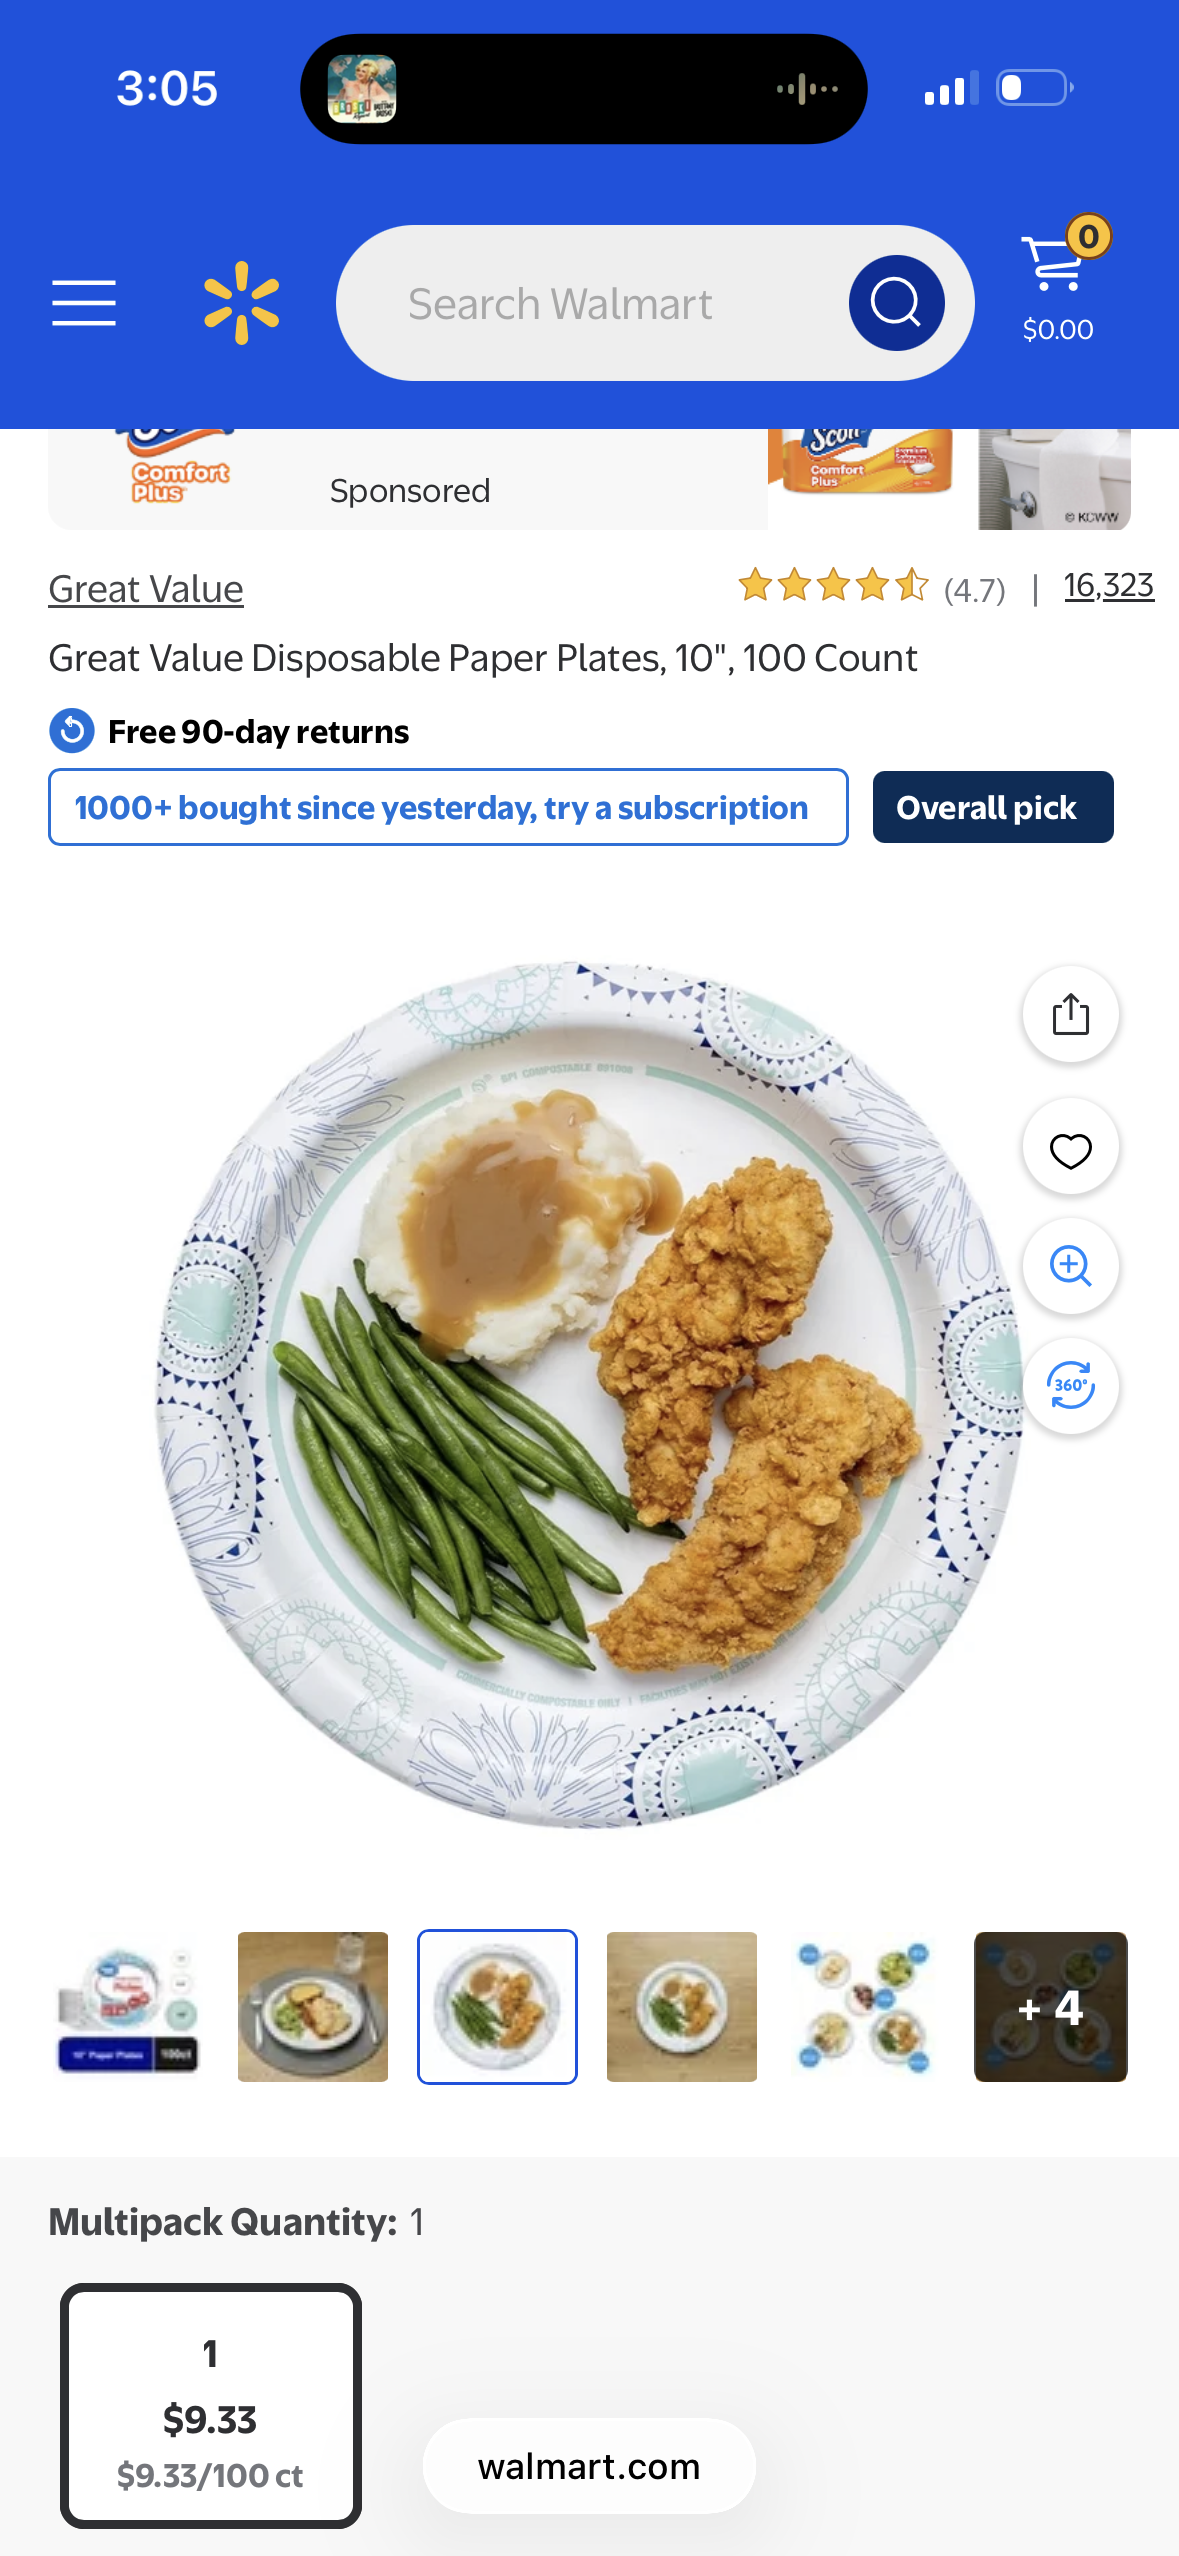This screenshot has height=2556, width=1179.
Task: Select the packaging box thumbnail
Action: tap(128, 2007)
